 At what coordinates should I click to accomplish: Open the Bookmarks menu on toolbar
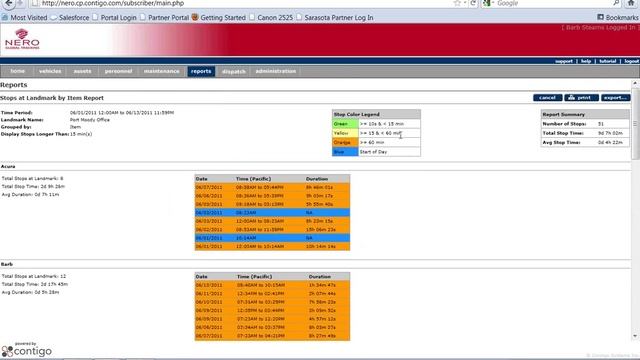coord(618,18)
